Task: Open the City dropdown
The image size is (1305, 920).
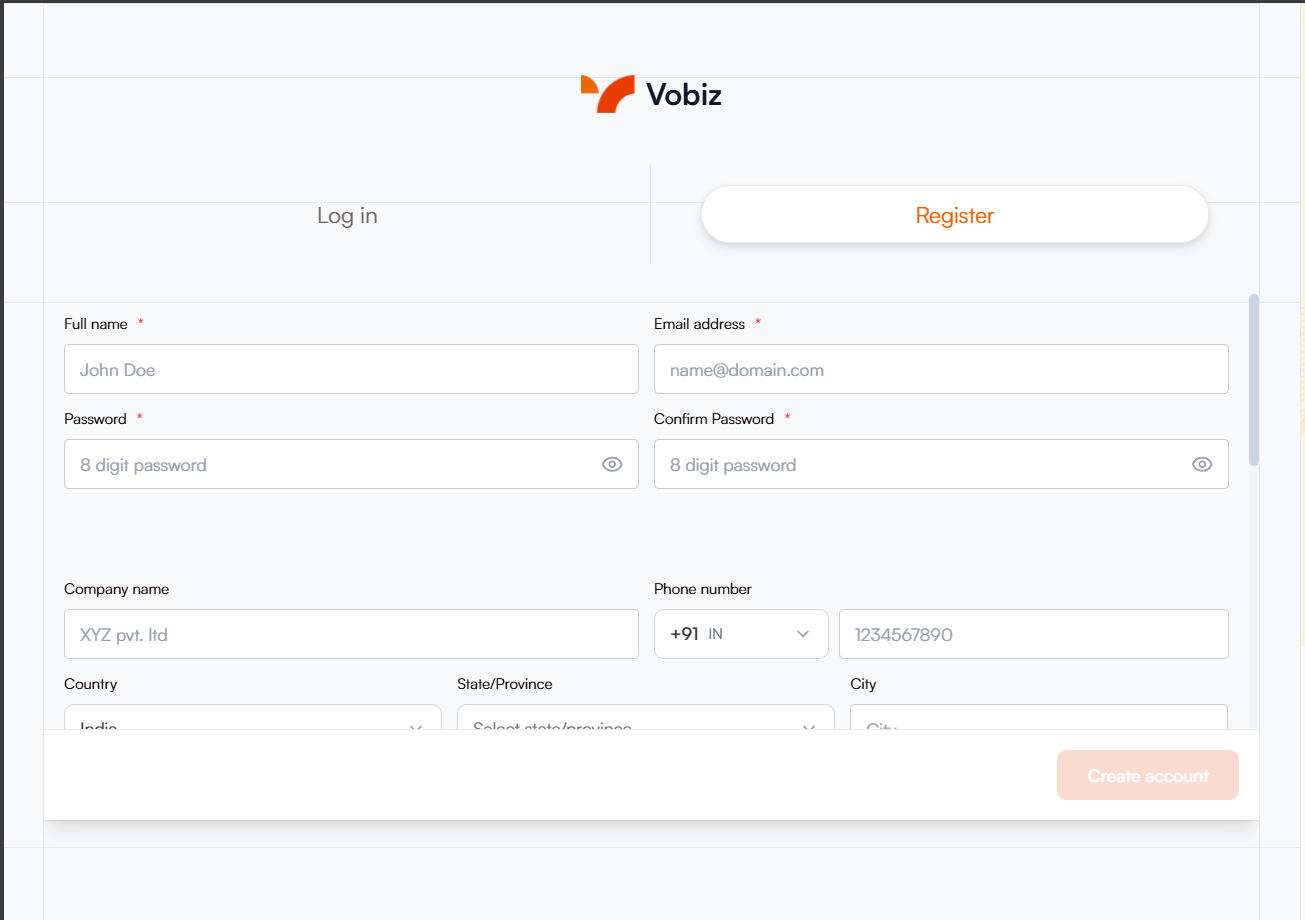Action: pyautogui.click(x=1038, y=722)
